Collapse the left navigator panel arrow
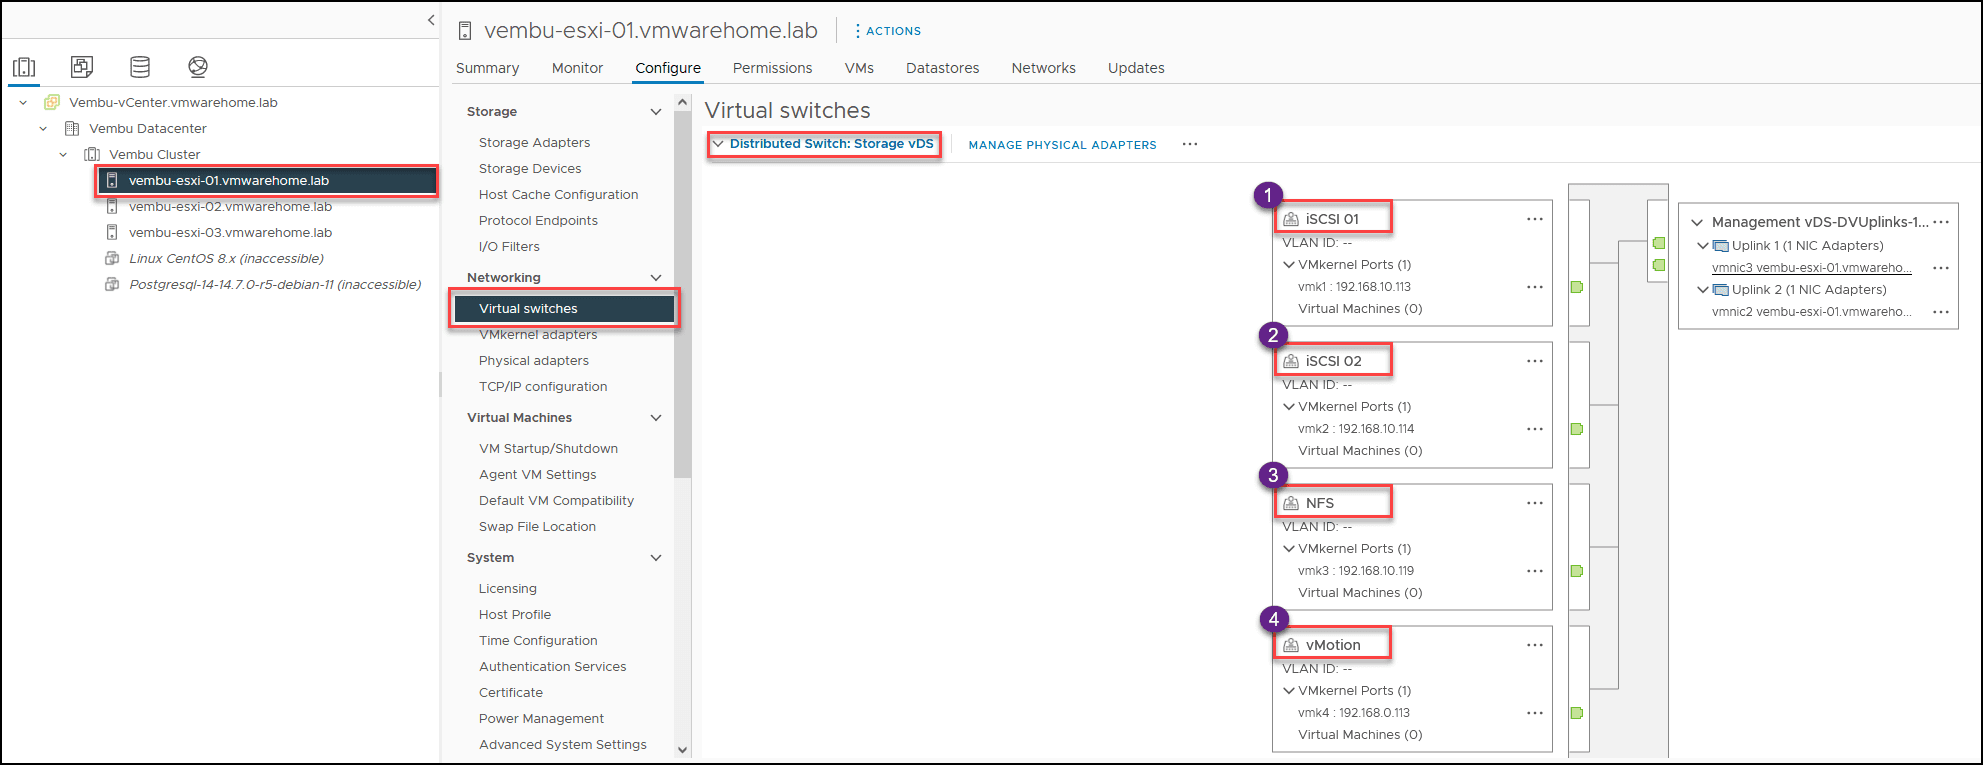1983x765 pixels. [x=431, y=19]
